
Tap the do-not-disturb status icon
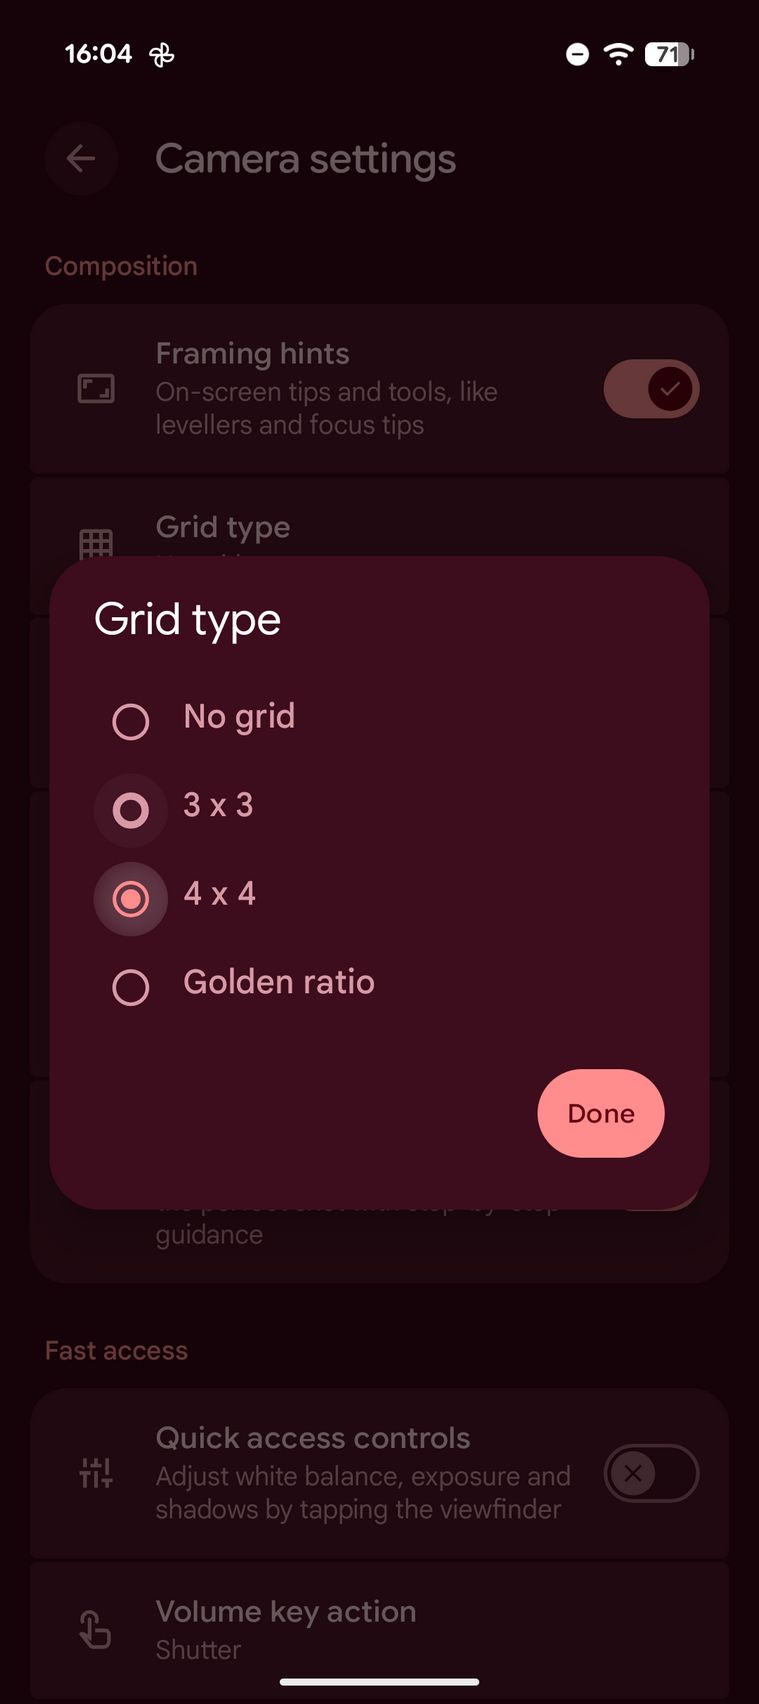[x=577, y=54]
